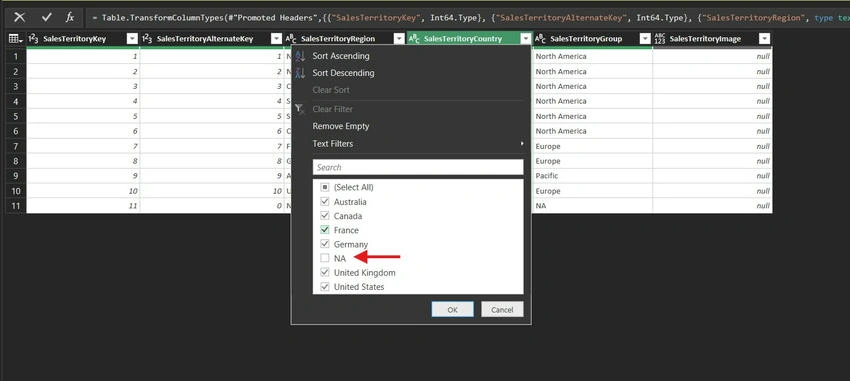Click Europe cell in row 10
The width and height of the screenshot is (850, 381).
(593, 191)
